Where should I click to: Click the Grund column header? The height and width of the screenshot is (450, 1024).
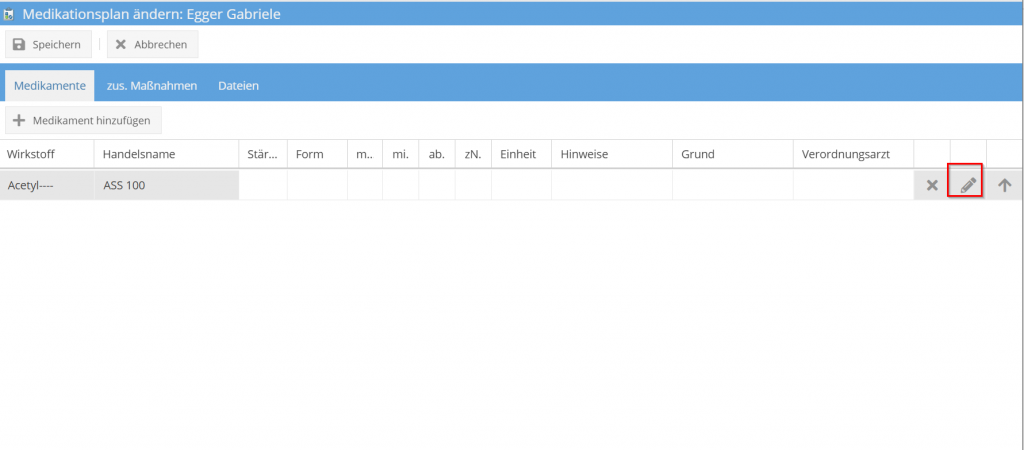pyautogui.click(x=733, y=154)
